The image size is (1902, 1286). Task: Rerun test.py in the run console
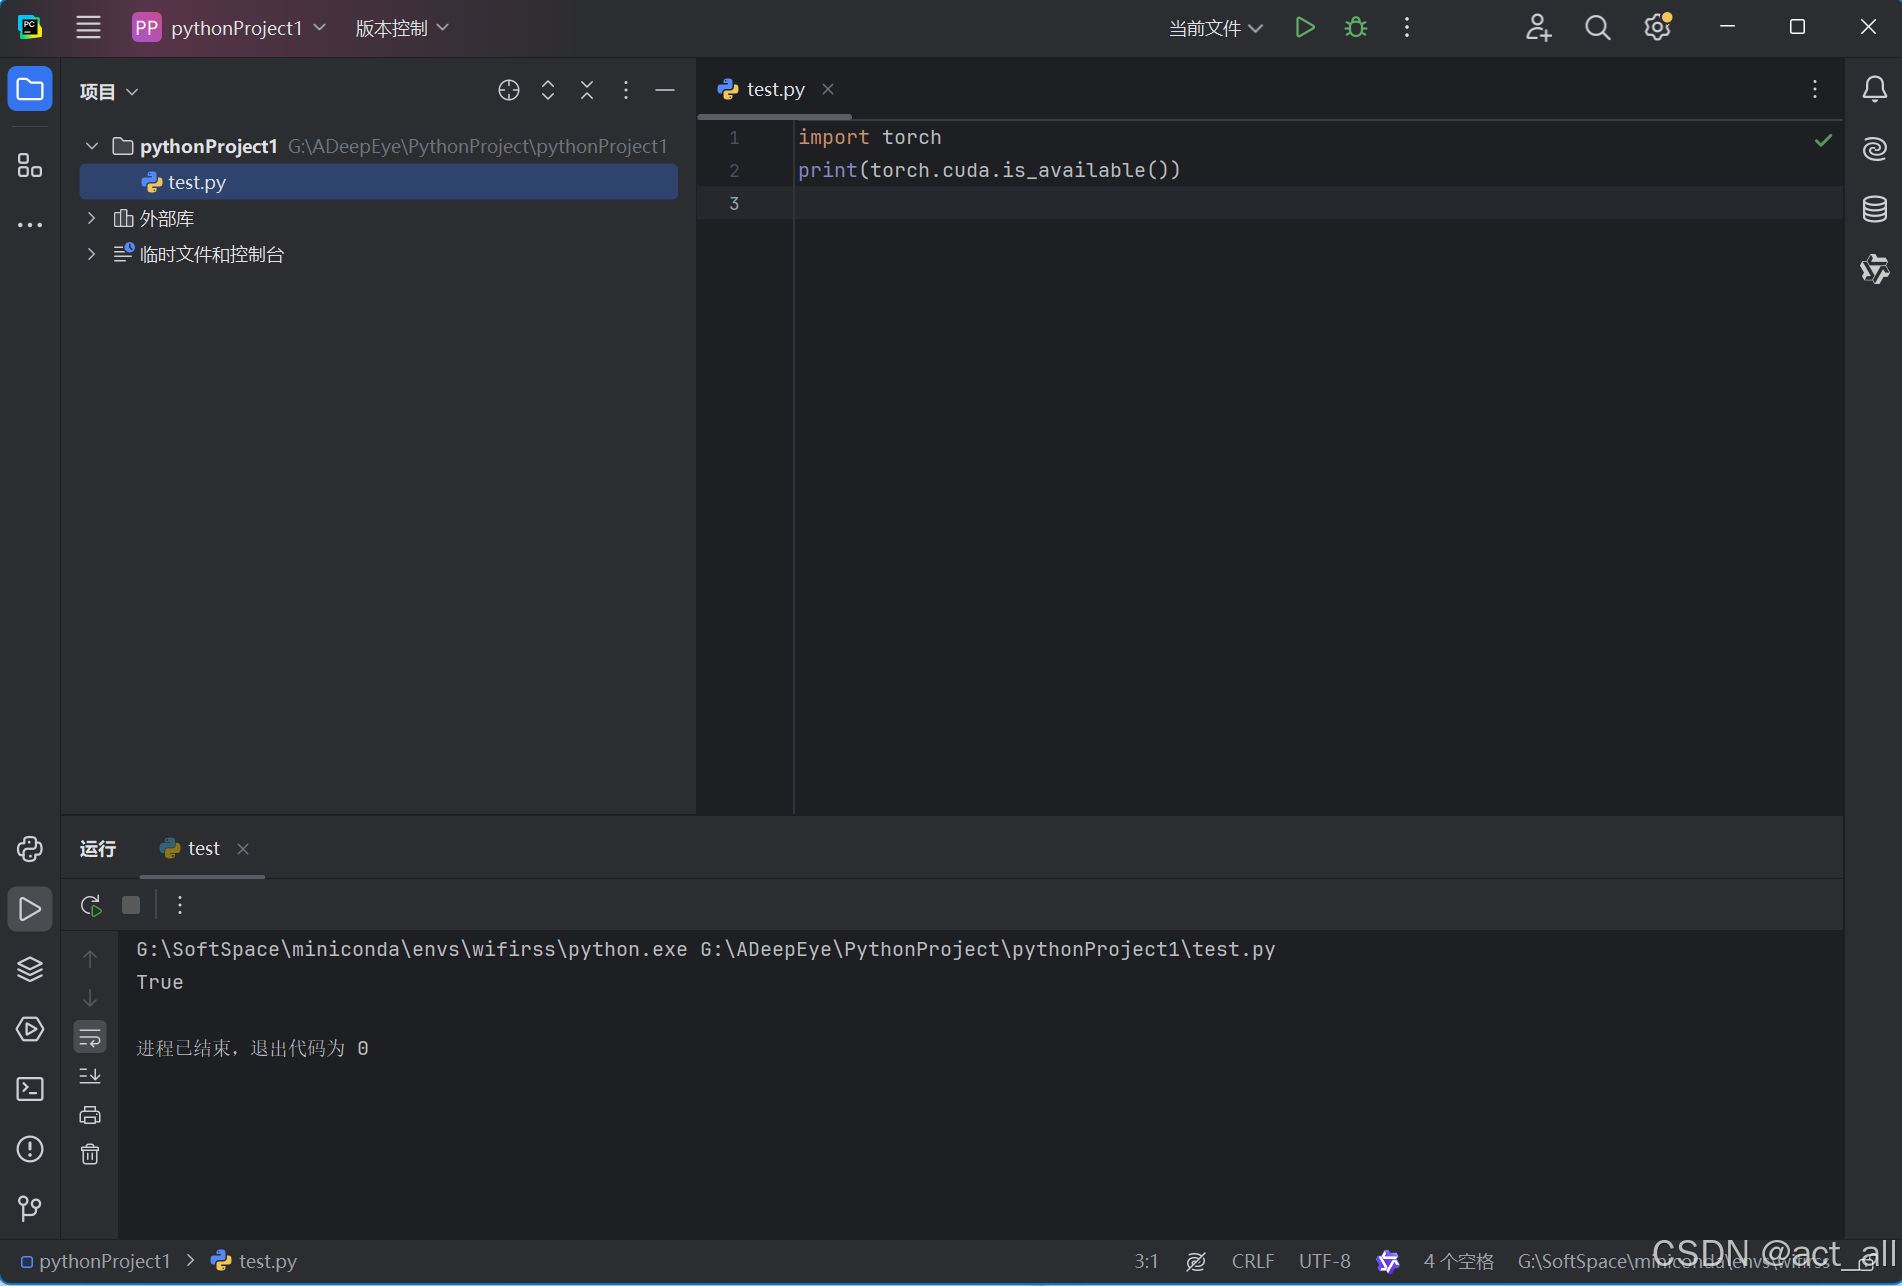pos(90,905)
